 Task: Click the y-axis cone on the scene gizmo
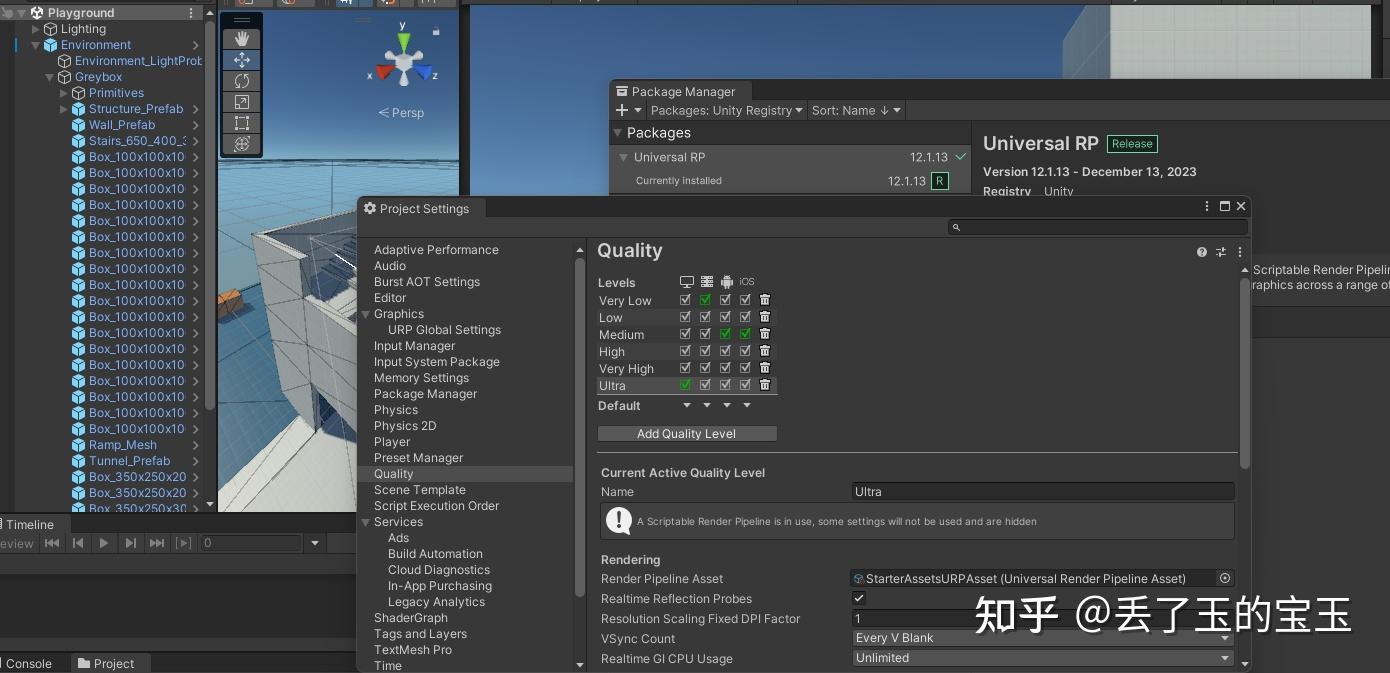pos(403,37)
